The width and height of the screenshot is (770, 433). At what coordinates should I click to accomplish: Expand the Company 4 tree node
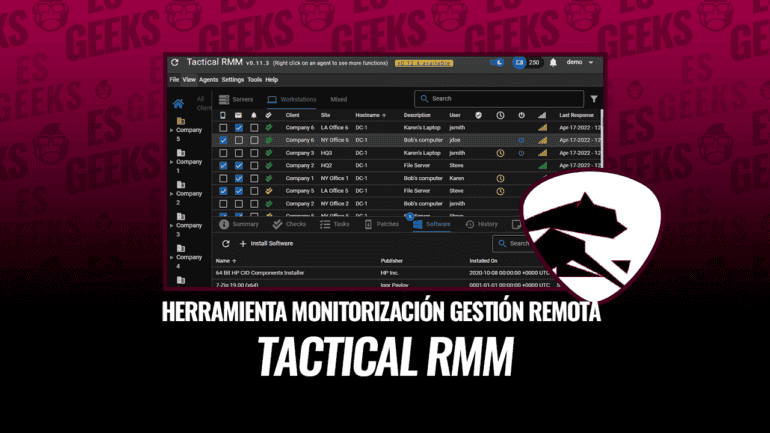(x=171, y=257)
